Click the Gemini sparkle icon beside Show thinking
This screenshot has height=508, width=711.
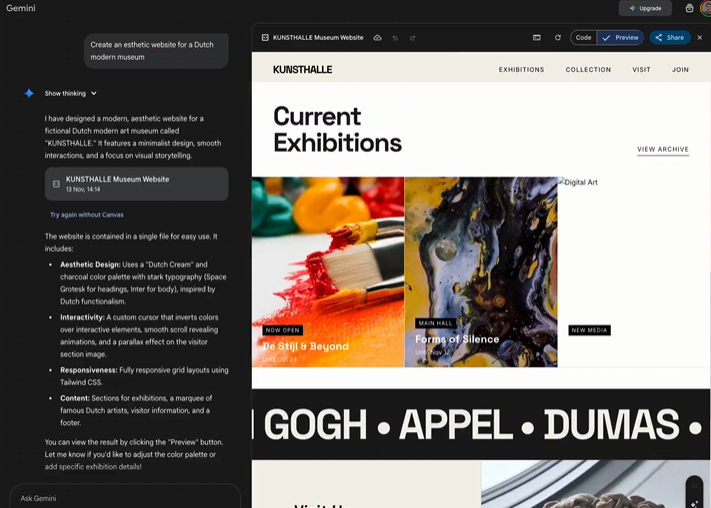pos(29,93)
